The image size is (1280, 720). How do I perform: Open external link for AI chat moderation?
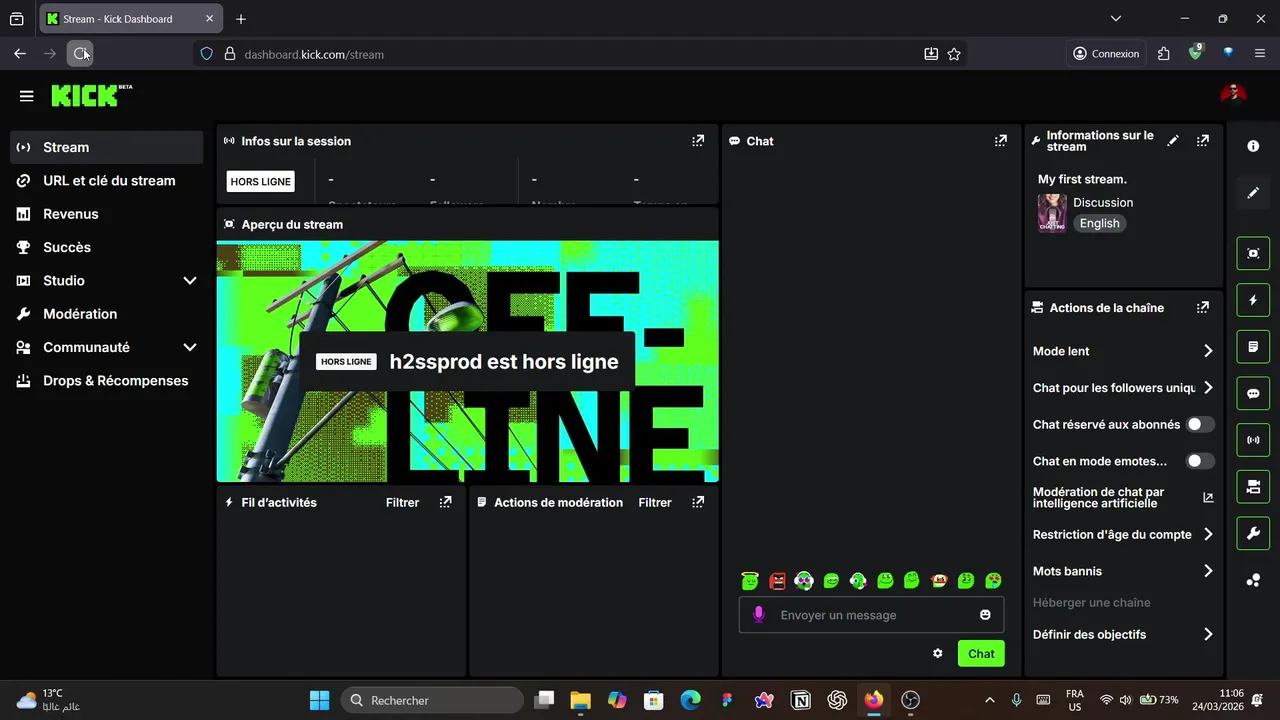pos(1208,497)
